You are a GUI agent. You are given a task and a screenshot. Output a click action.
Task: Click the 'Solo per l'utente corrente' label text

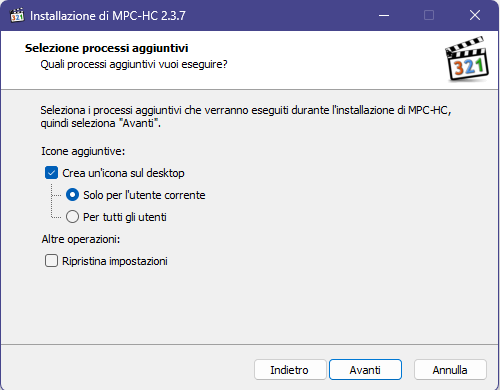(144, 195)
